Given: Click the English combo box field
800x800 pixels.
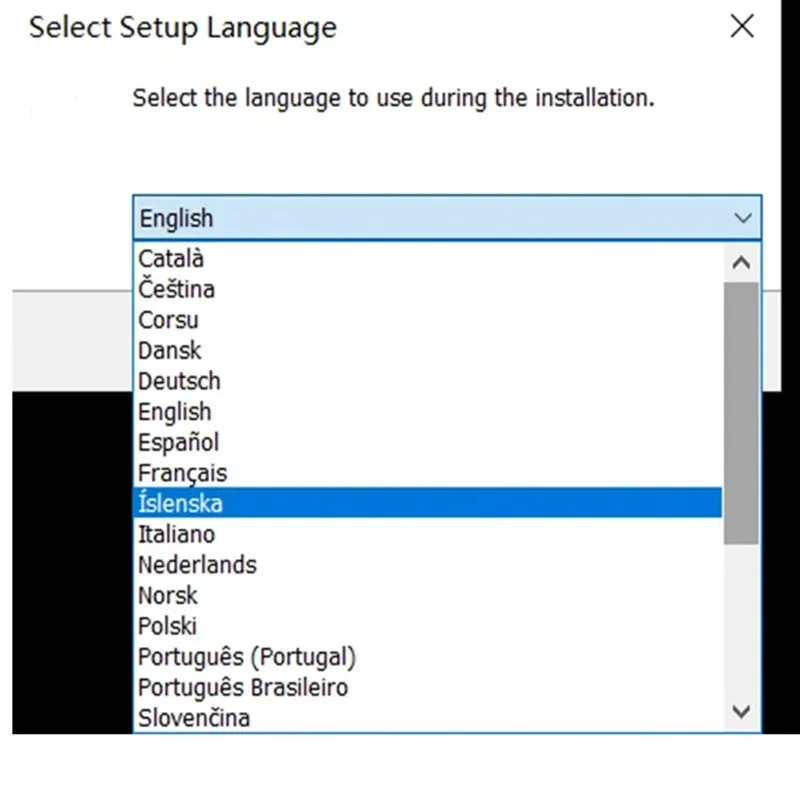Looking at the screenshot, I should click(x=430, y=217).
